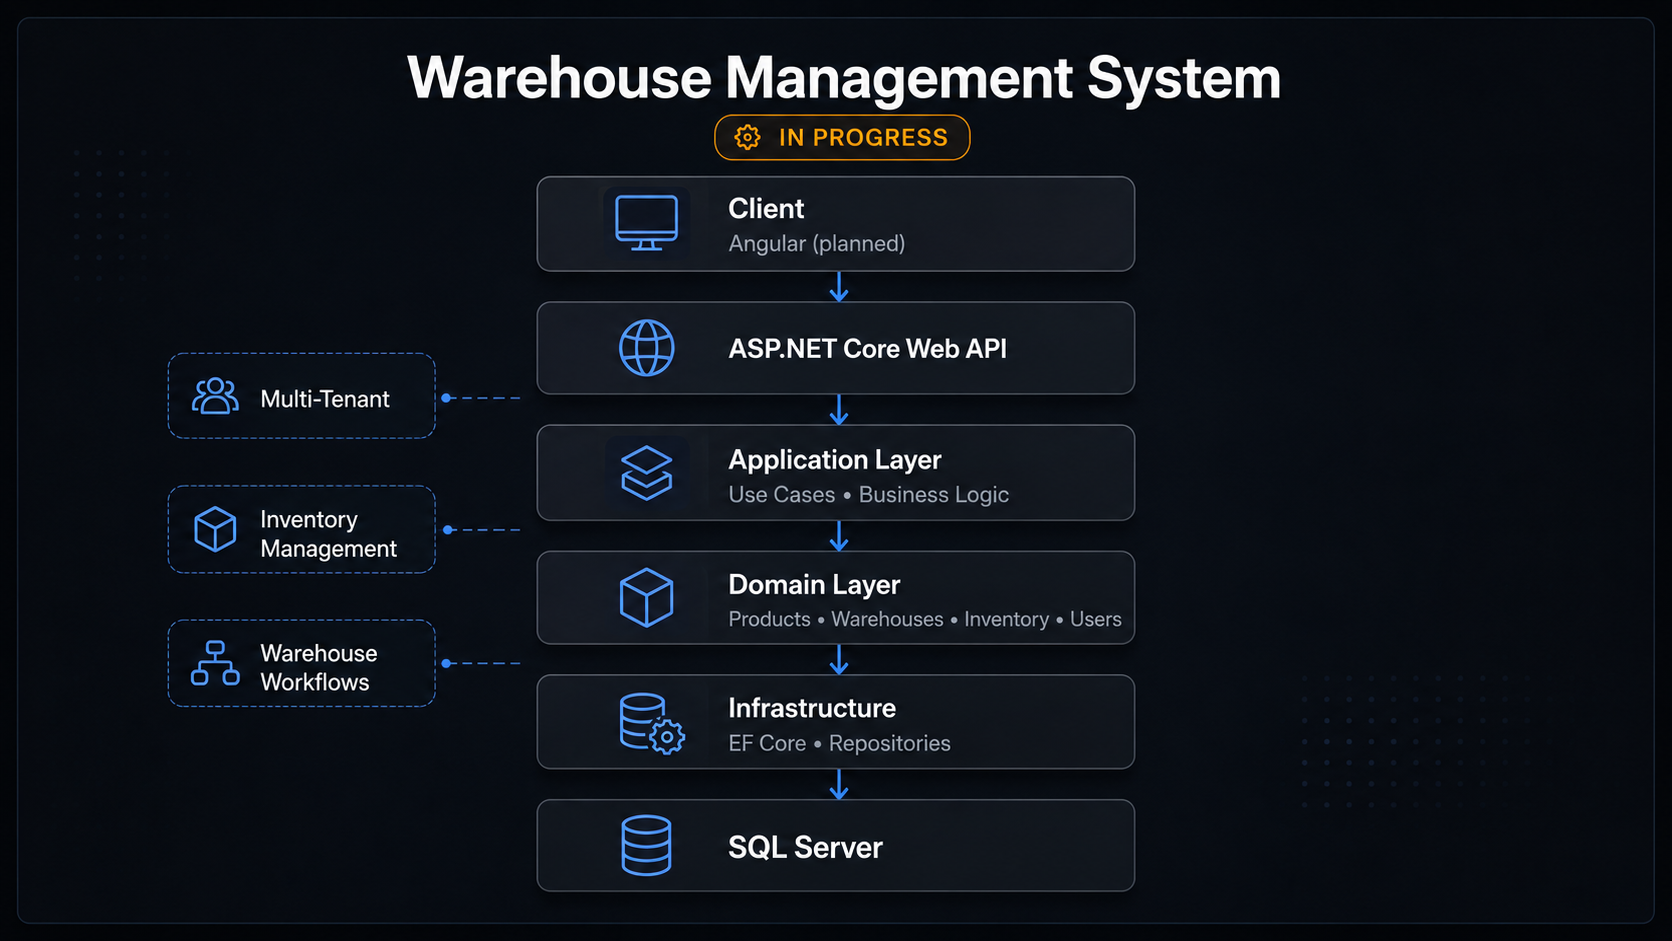
Task: Click the Domain Layer heading
Action: (814, 584)
